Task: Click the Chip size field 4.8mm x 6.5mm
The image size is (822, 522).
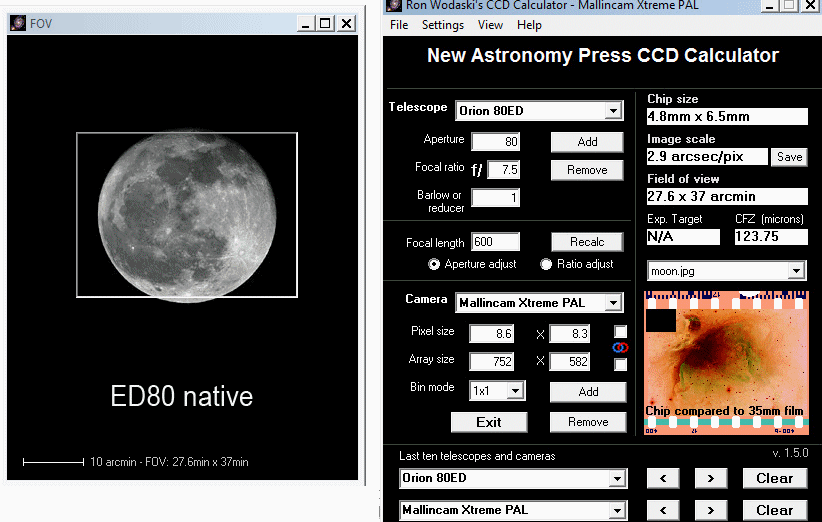Action: coord(727,116)
